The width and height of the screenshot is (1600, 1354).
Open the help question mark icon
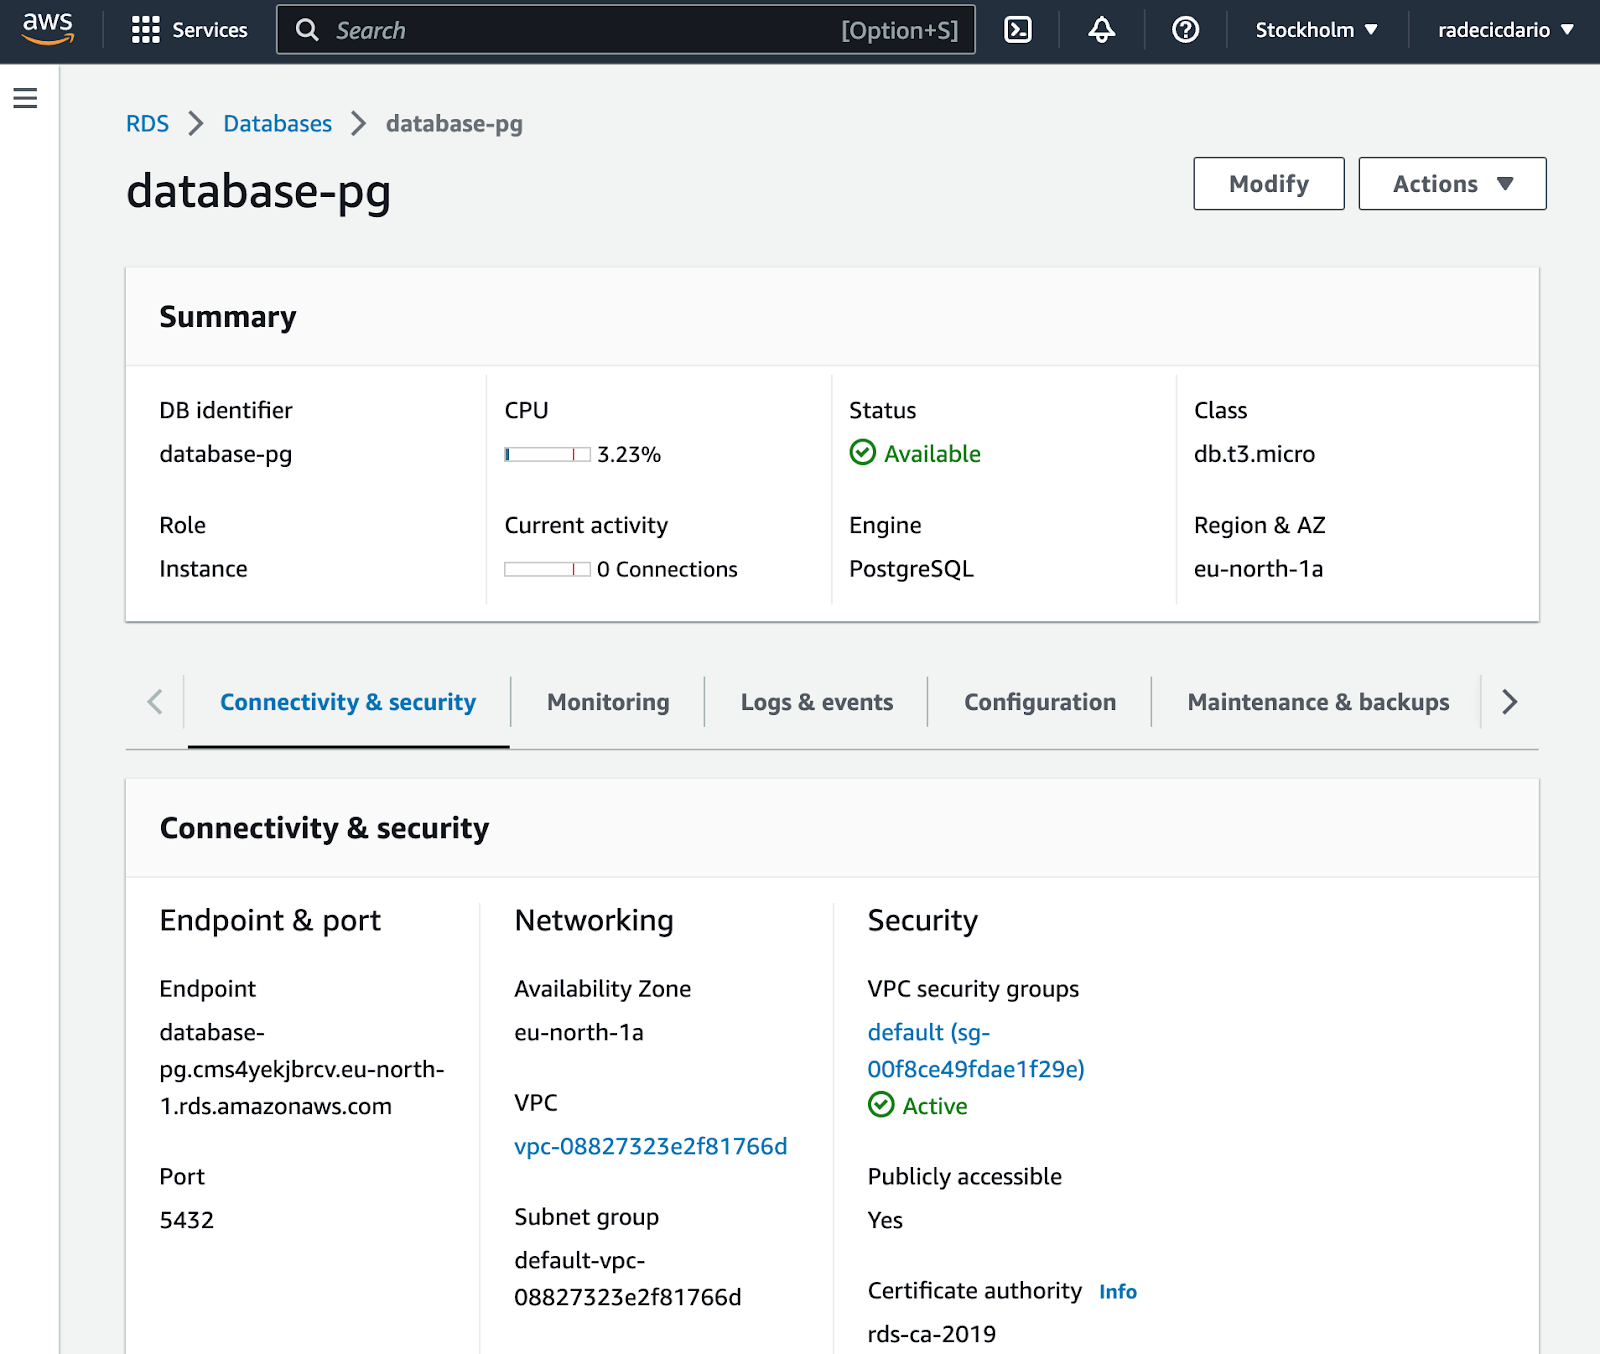(1185, 30)
